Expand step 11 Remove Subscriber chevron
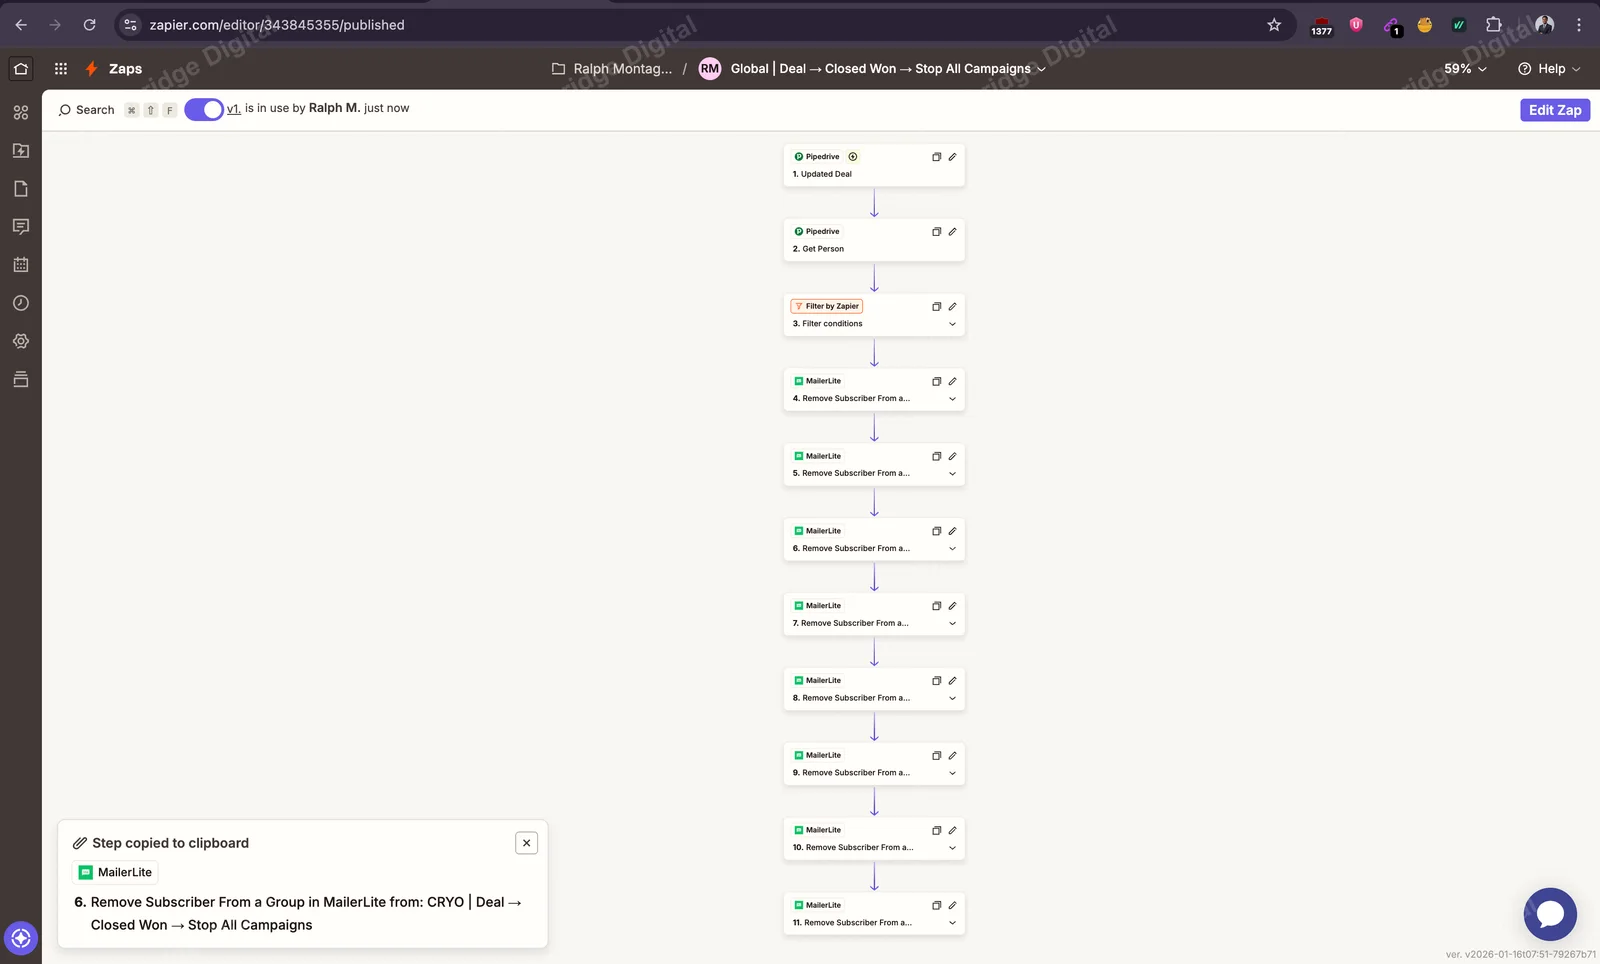The width and height of the screenshot is (1600, 964). point(952,923)
